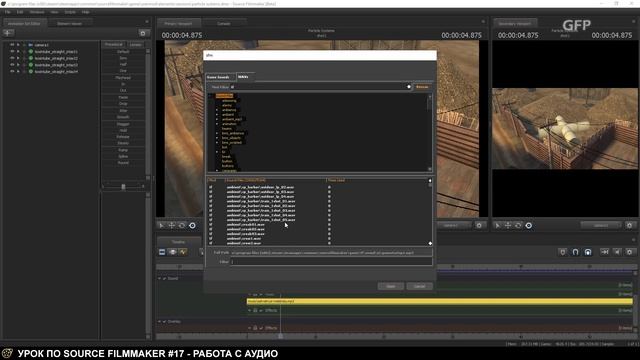Click the folder tree vertical scrollbar

[x=430, y=133]
